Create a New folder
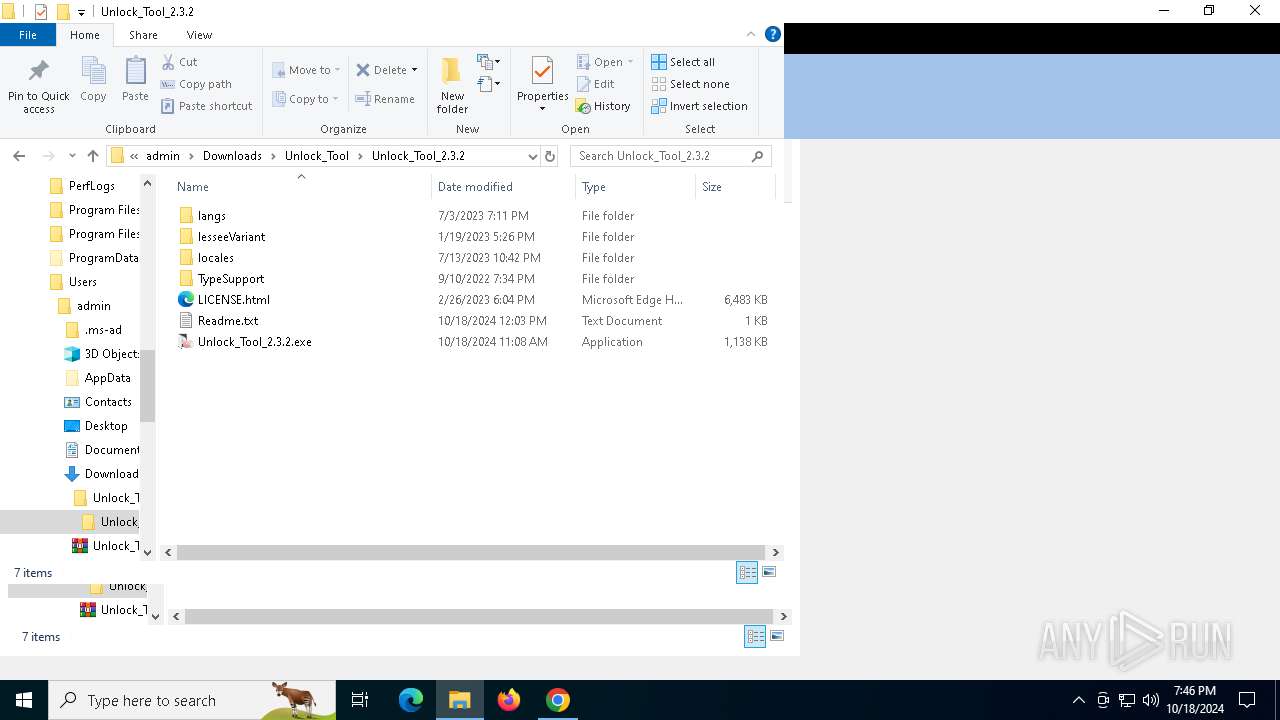Viewport: 1280px width, 720px height. 452,86
